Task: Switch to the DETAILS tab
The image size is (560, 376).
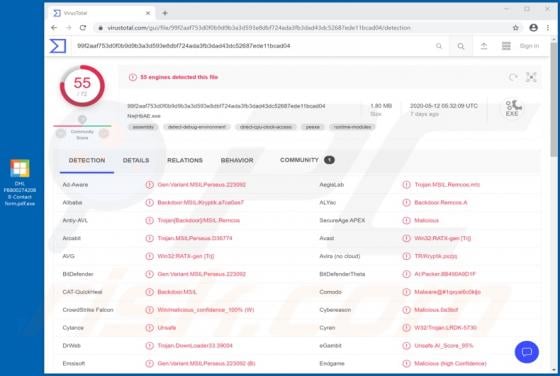Action: click(x=136, y=160)
